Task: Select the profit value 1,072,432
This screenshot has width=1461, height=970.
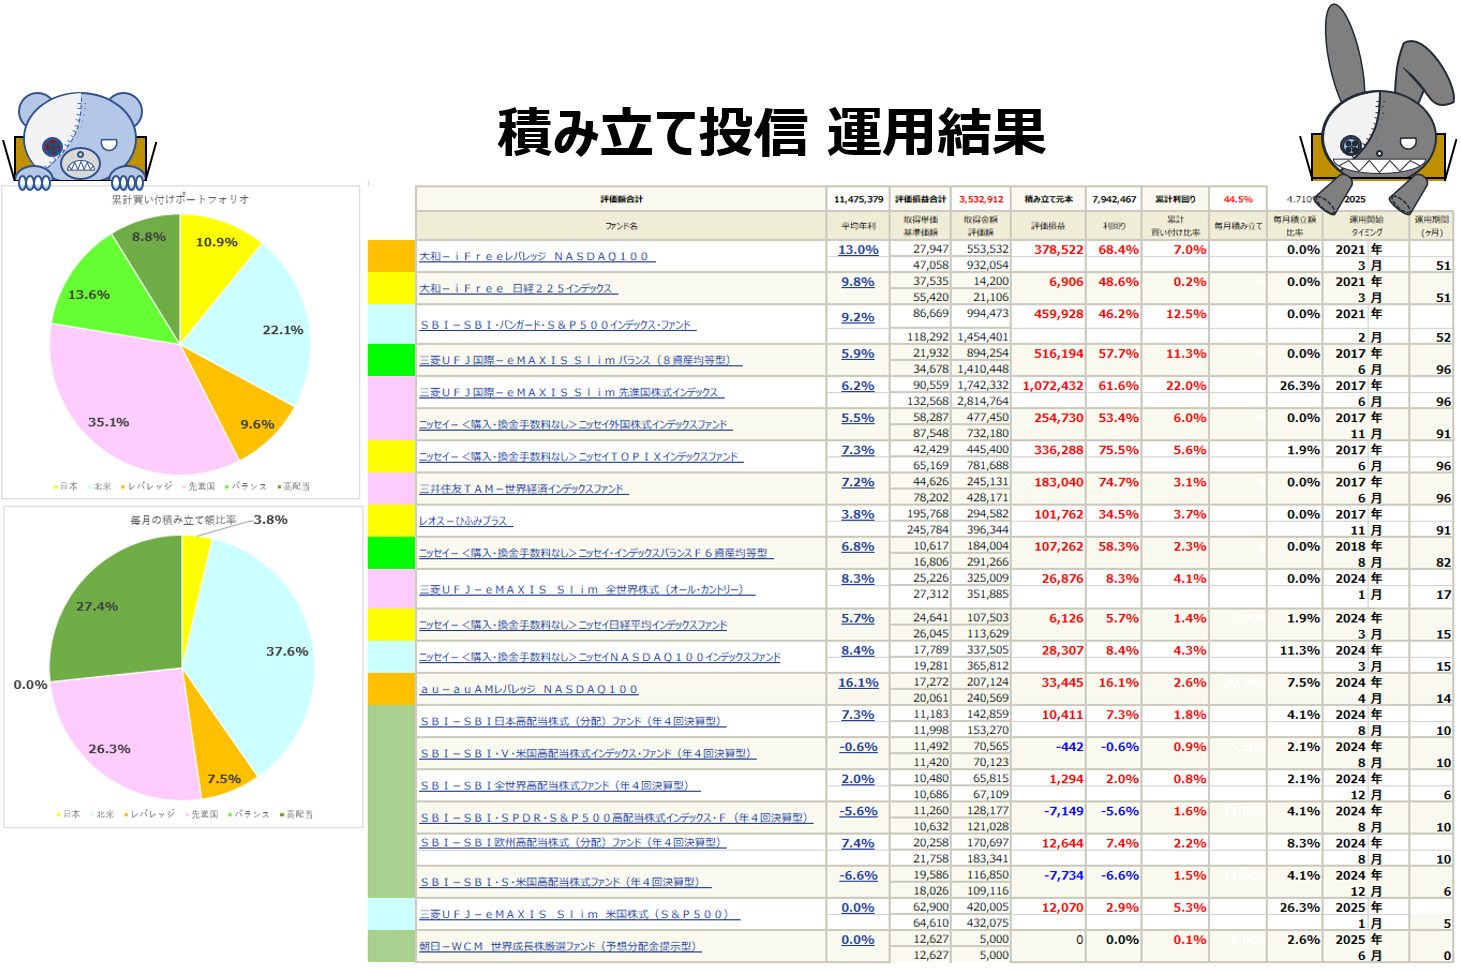Action: (x=1052, y=386)
